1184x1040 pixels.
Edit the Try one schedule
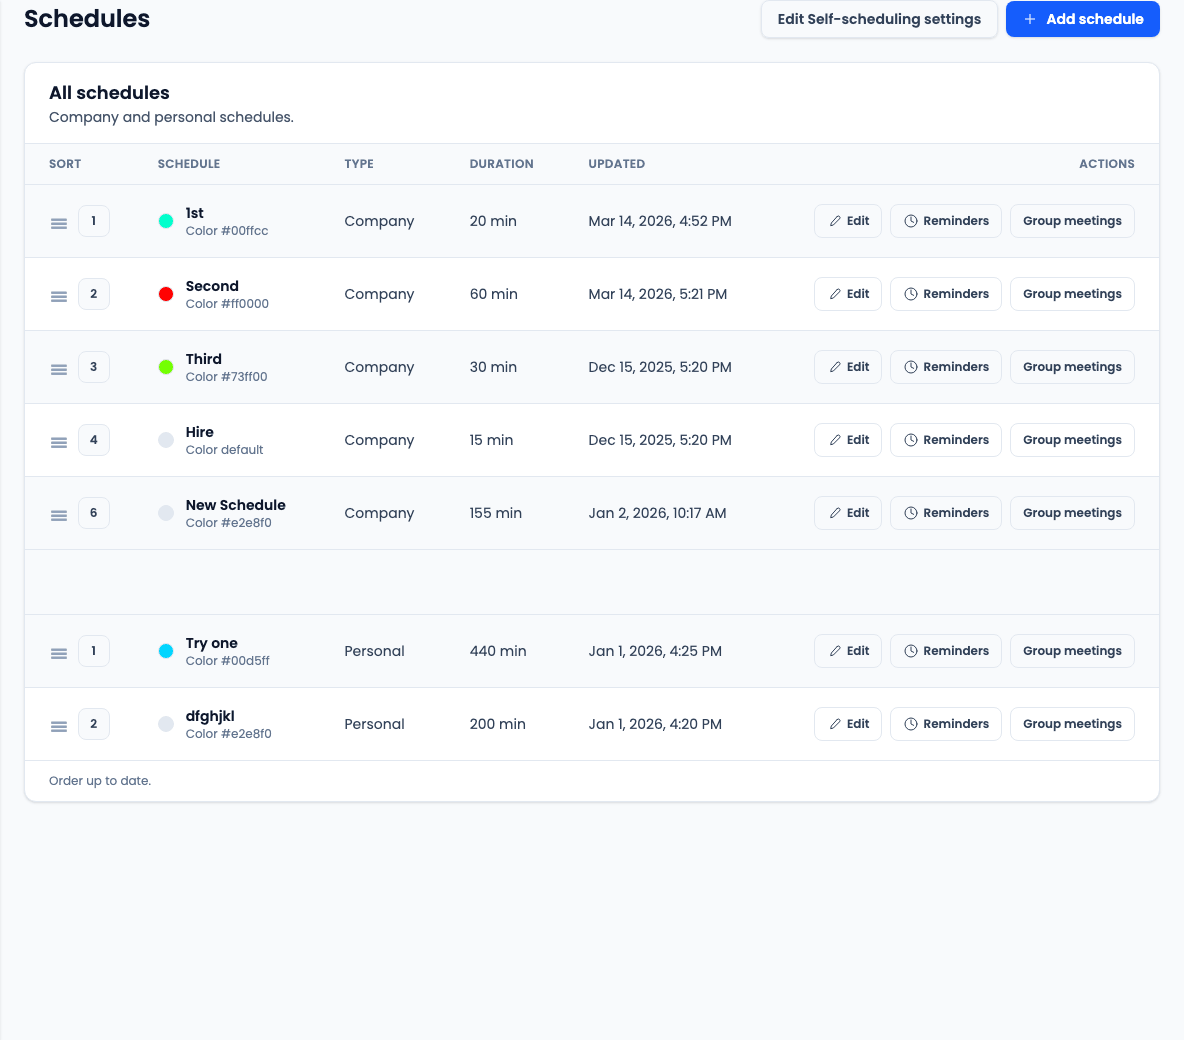[x=848, y=651]
